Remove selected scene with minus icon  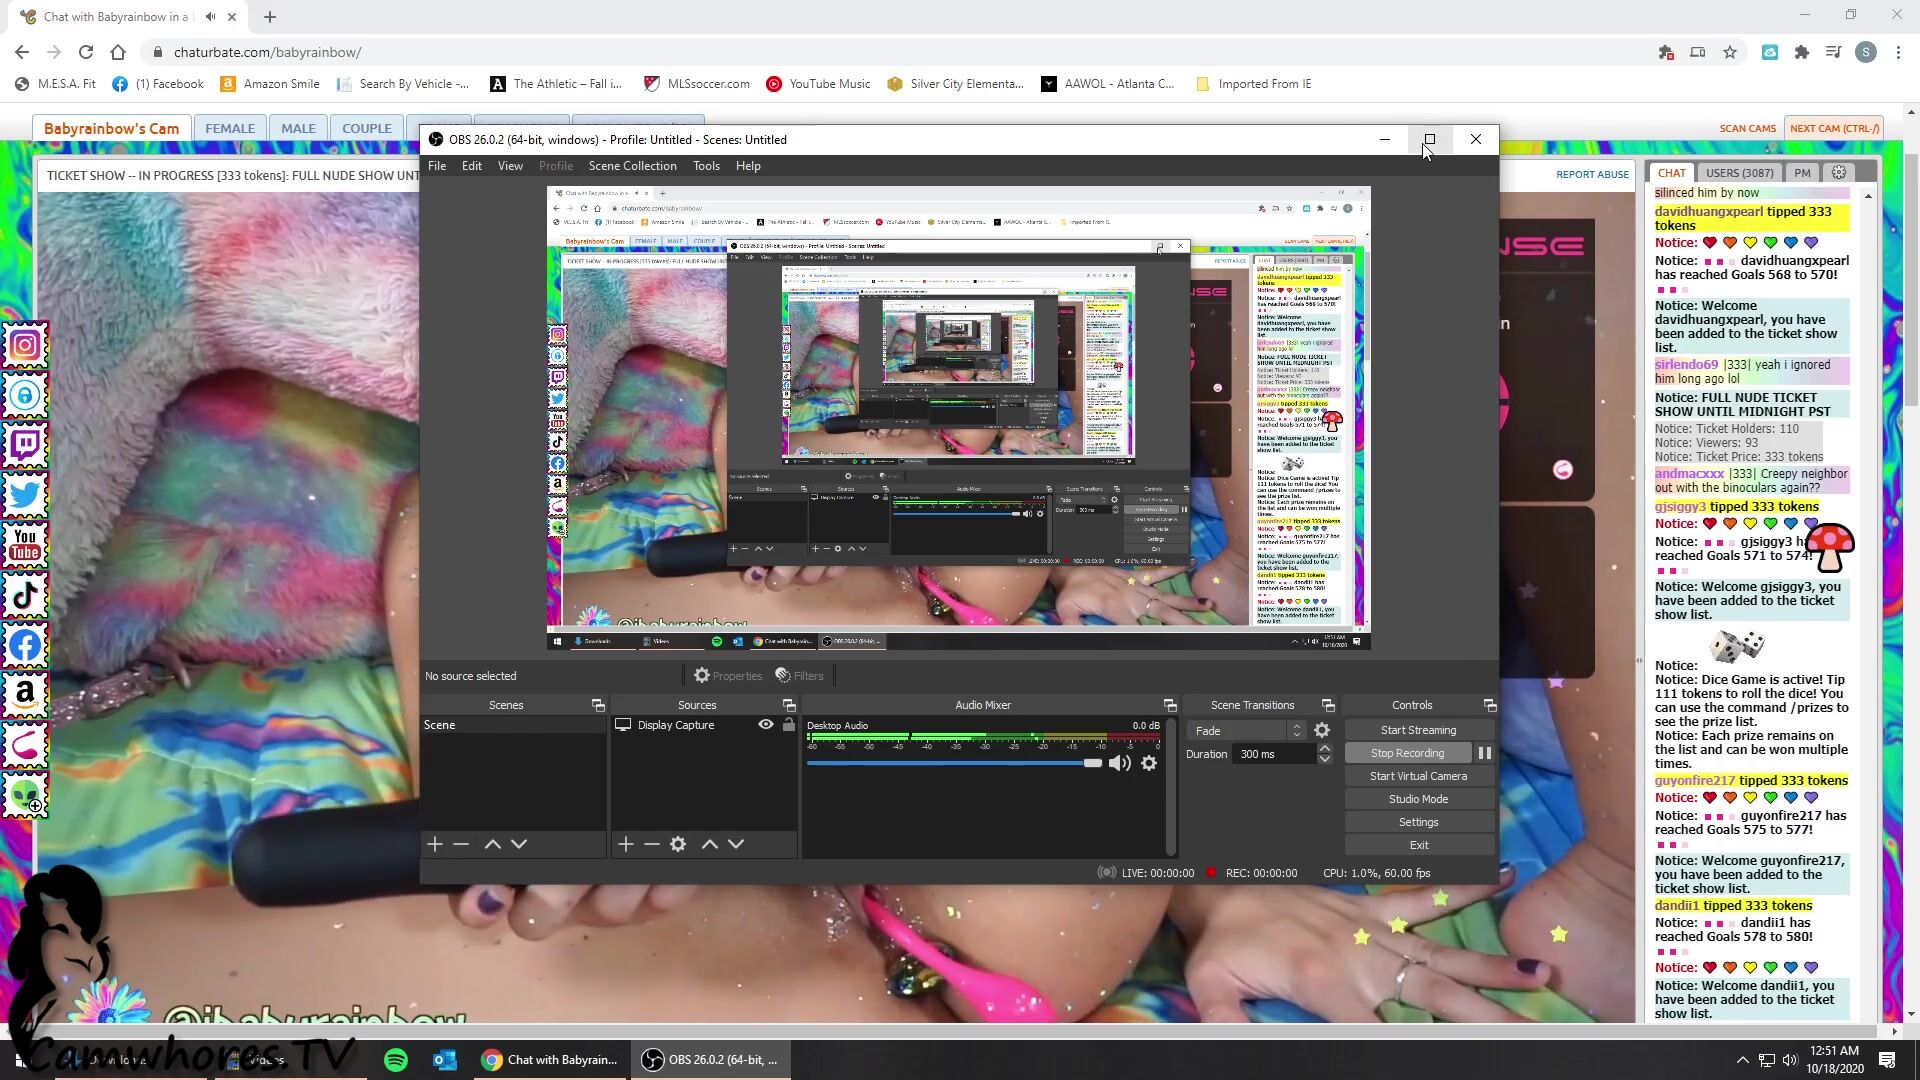pos(461,844)
